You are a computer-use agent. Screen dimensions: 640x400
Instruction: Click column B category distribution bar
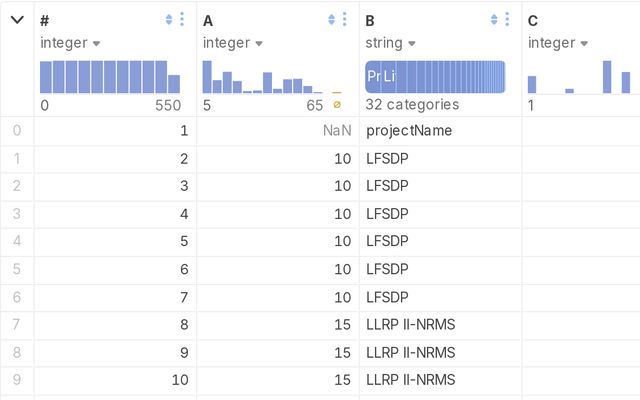click(435, 77)
